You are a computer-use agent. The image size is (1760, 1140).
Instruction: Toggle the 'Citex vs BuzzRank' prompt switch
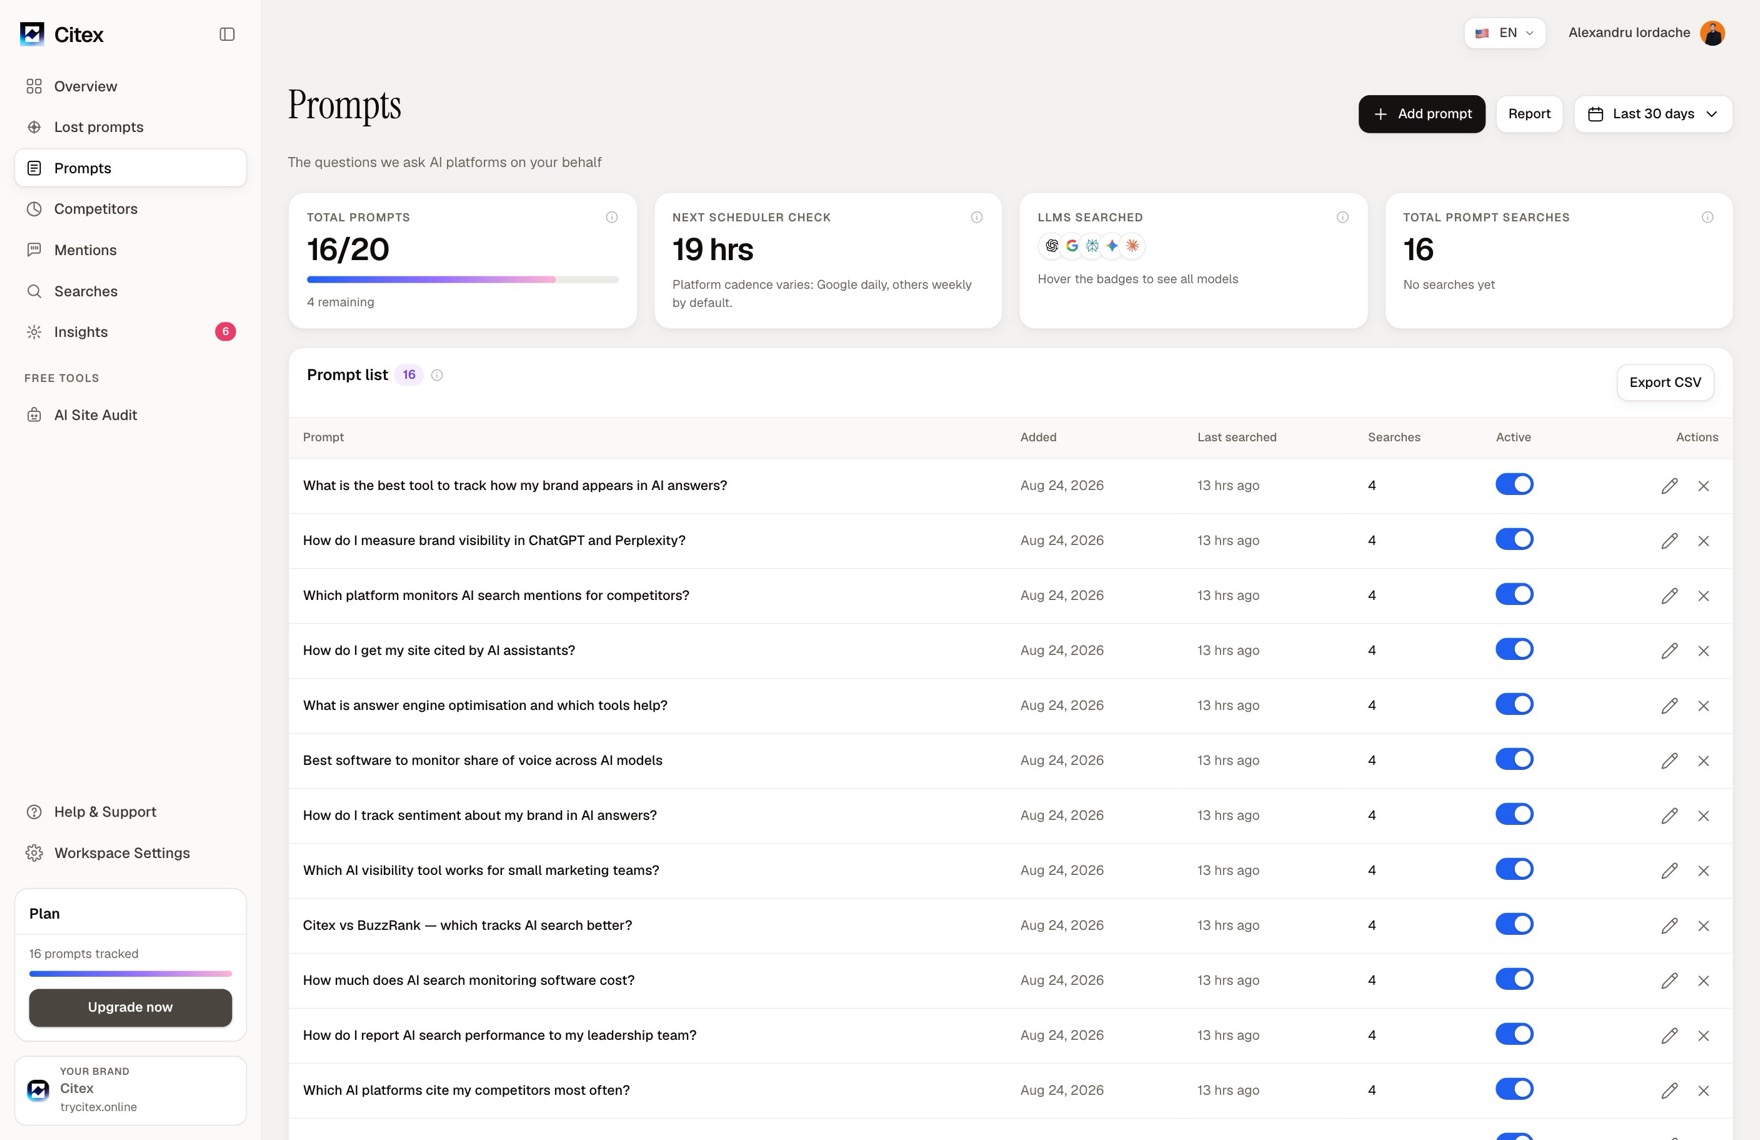tap(1514, 924)
